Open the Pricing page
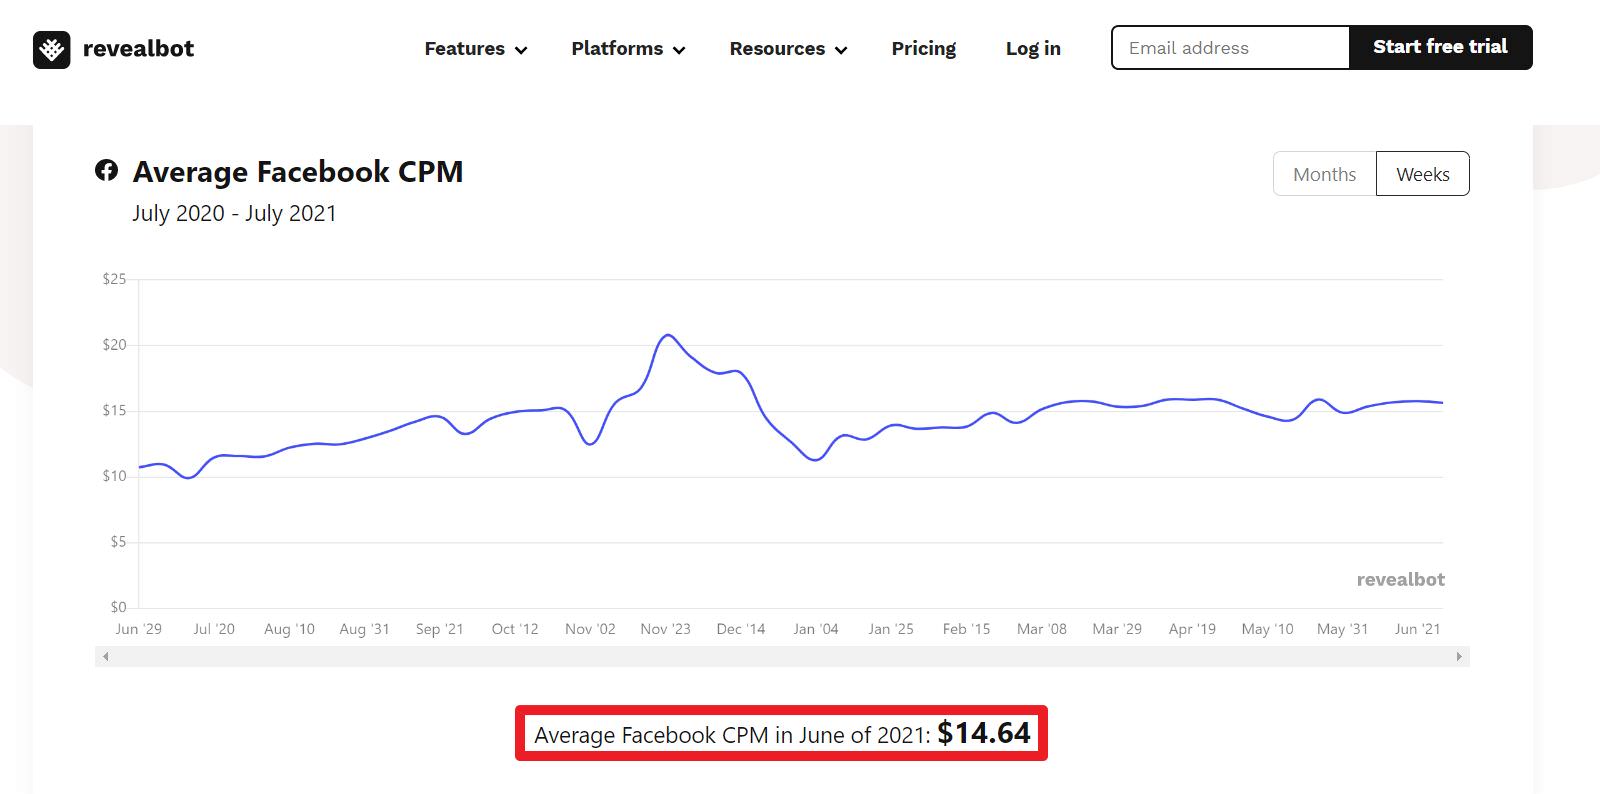1600x794 pixels. tap(923, 48)
